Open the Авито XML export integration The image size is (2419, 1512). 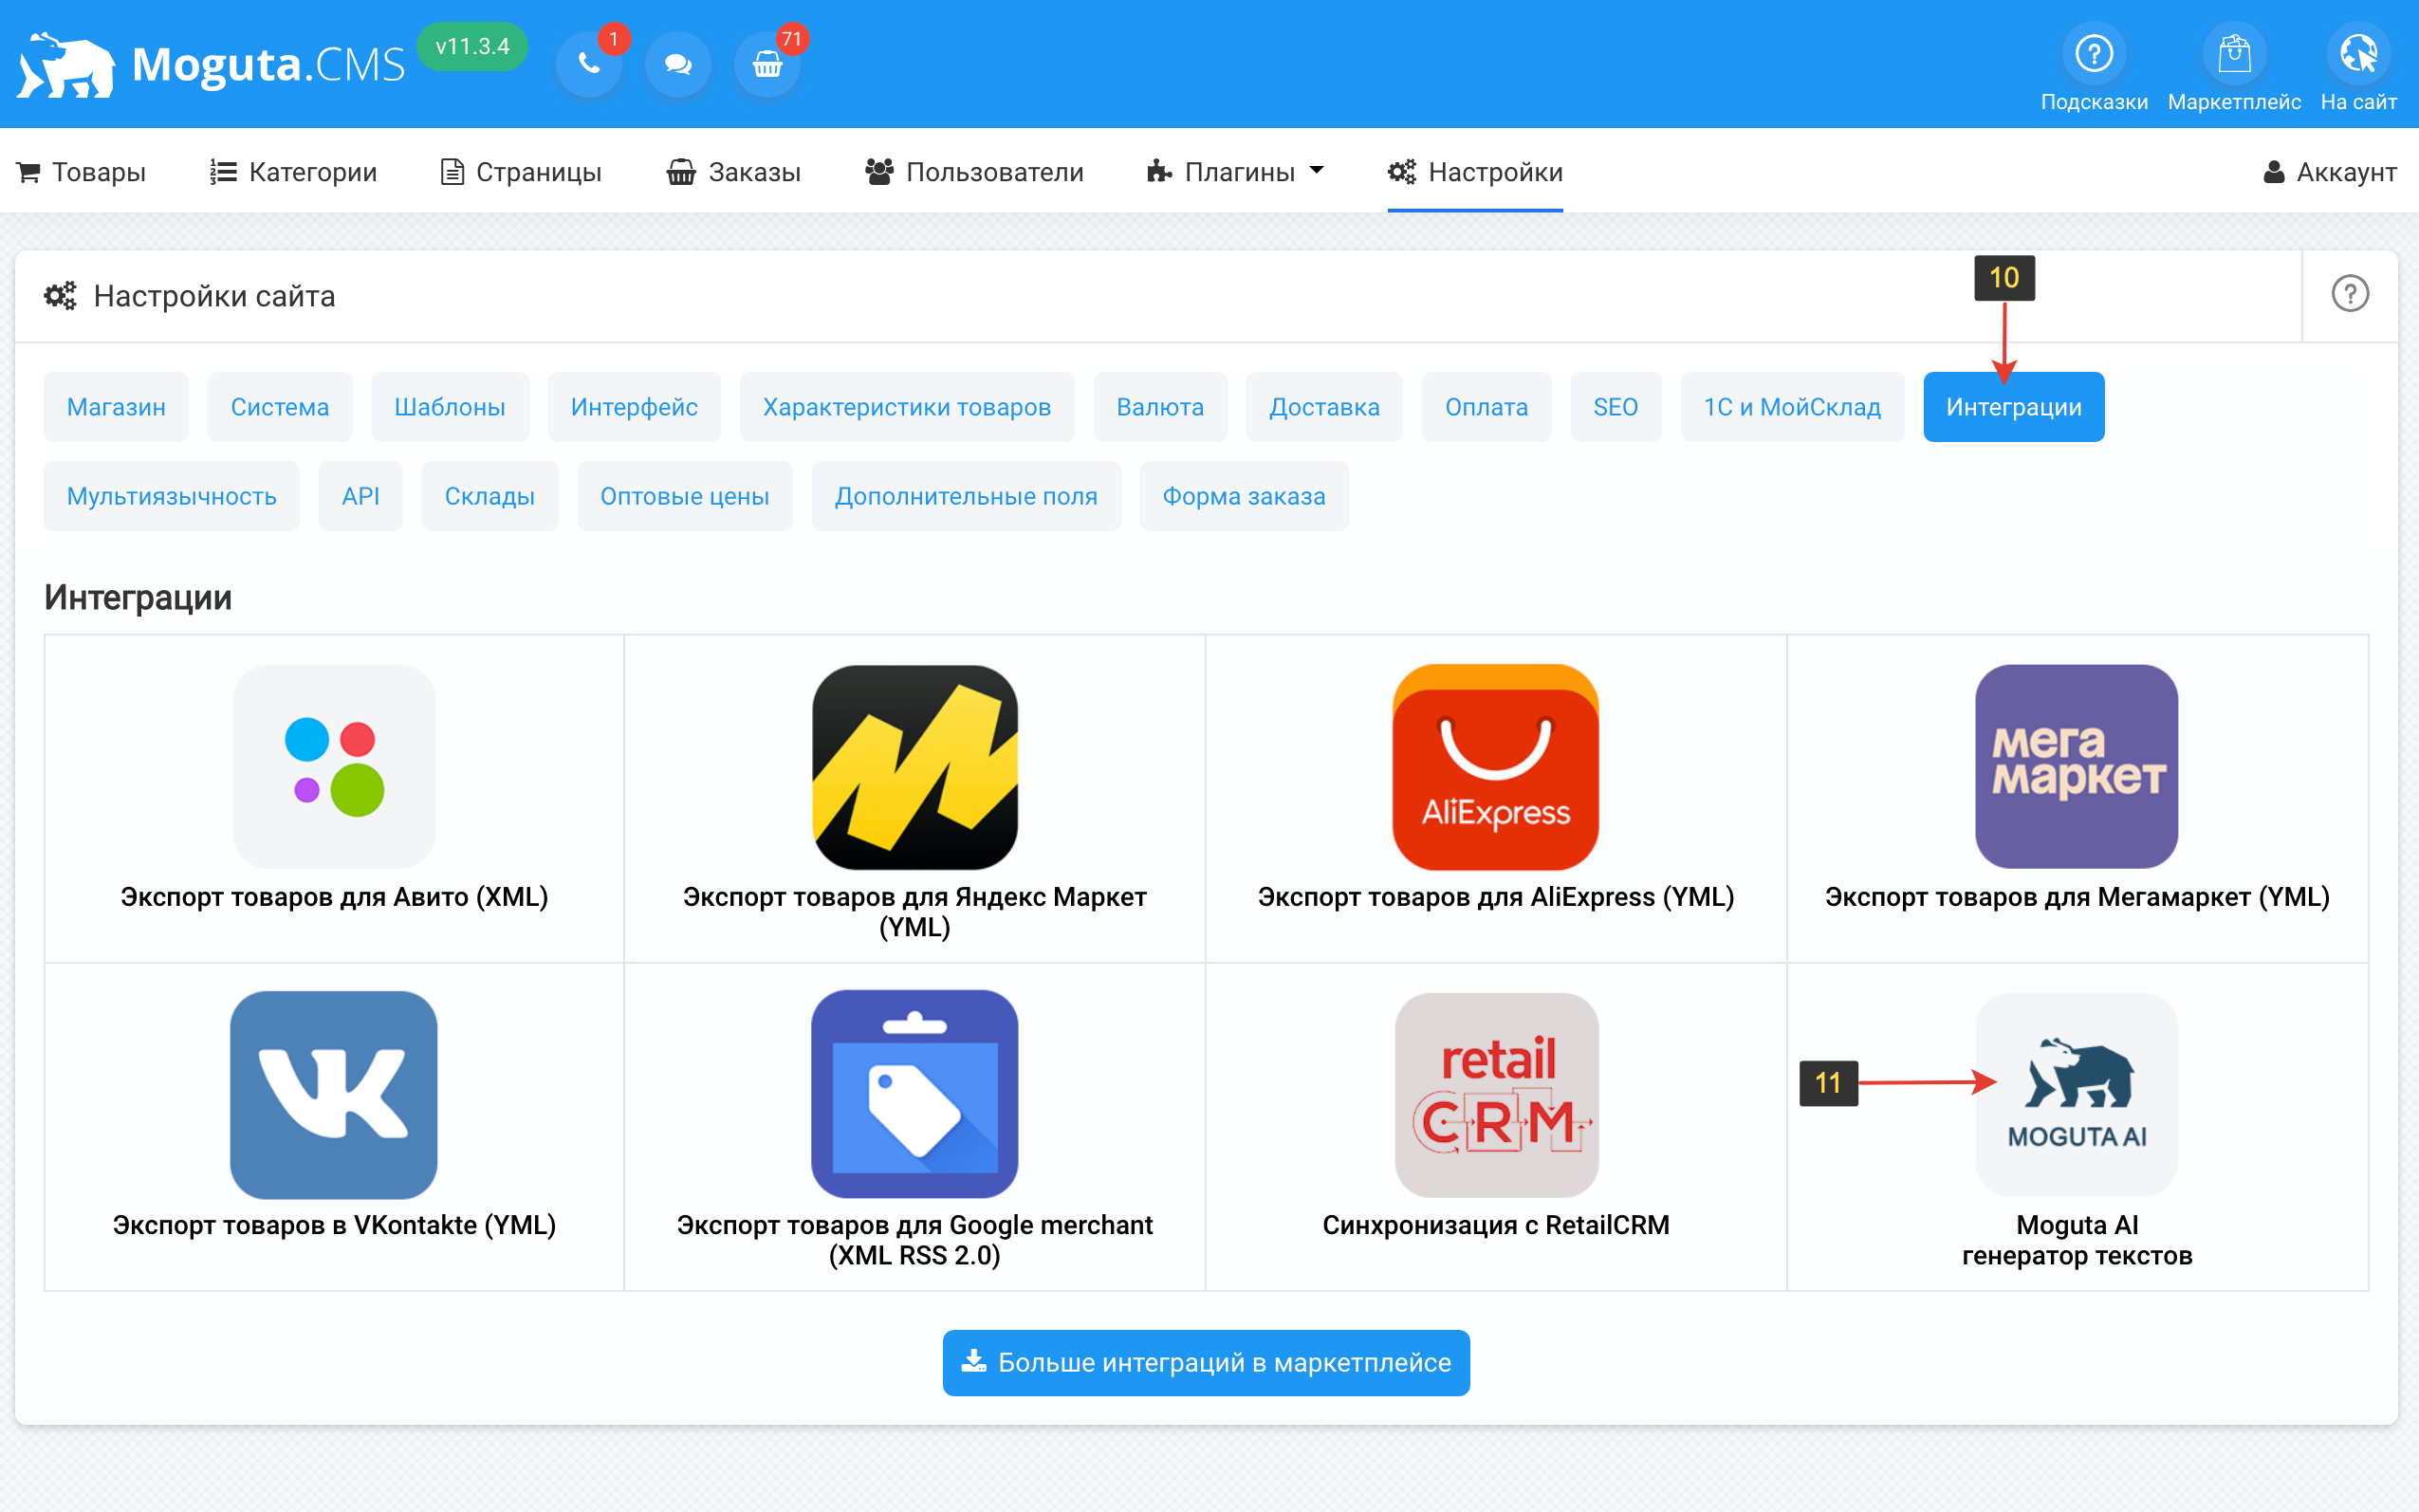coord(334,767)
